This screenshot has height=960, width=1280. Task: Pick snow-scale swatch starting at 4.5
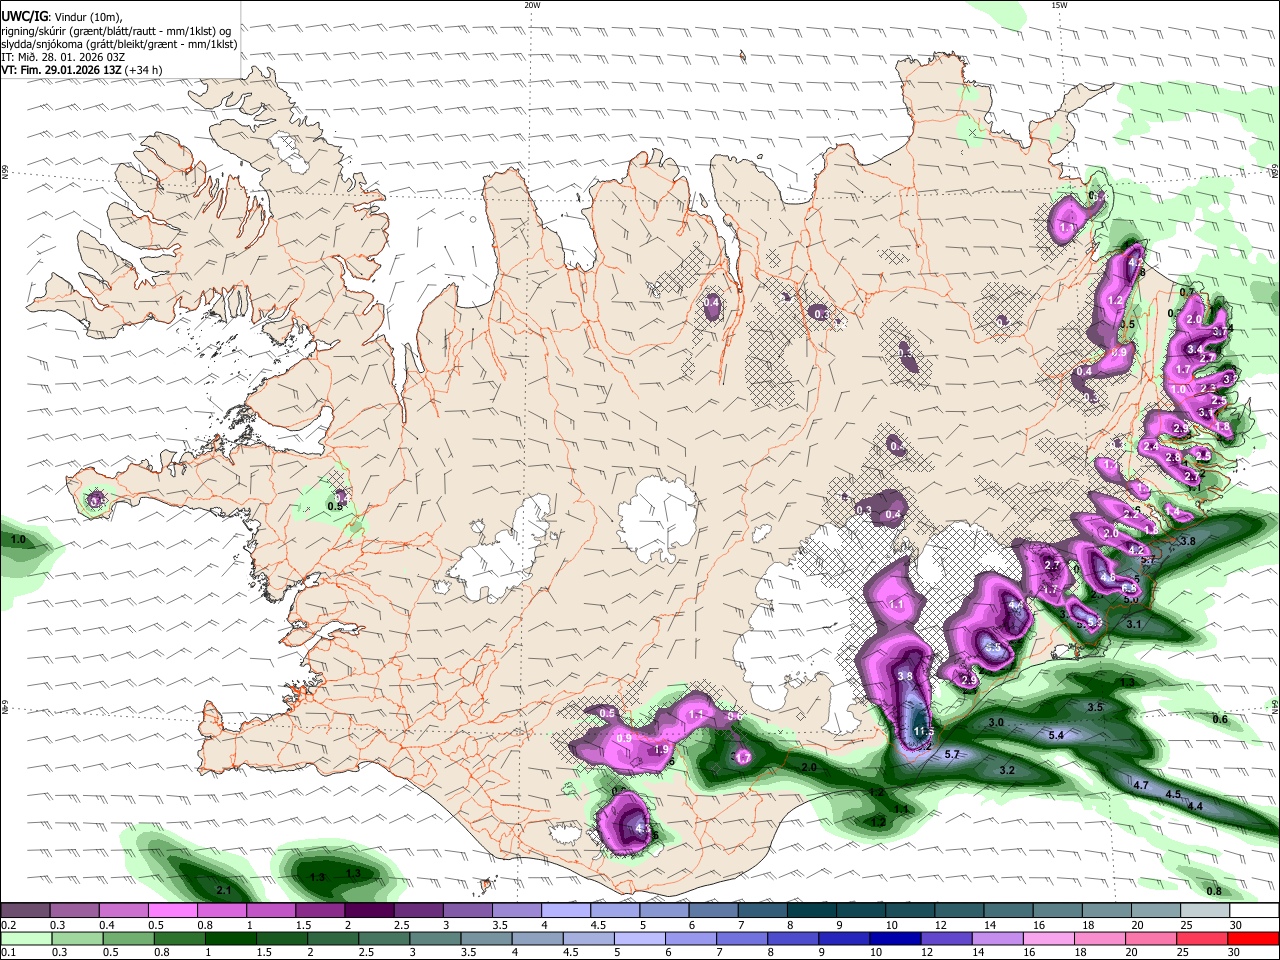pos(614,911)
